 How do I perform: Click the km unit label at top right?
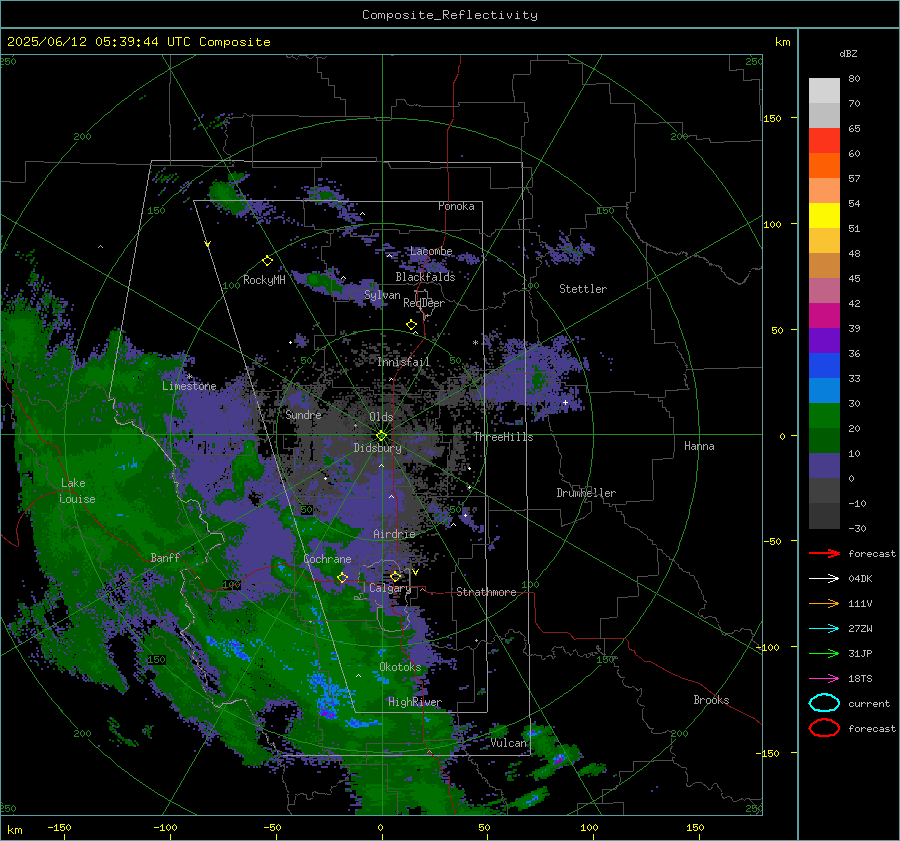point(782,42)
